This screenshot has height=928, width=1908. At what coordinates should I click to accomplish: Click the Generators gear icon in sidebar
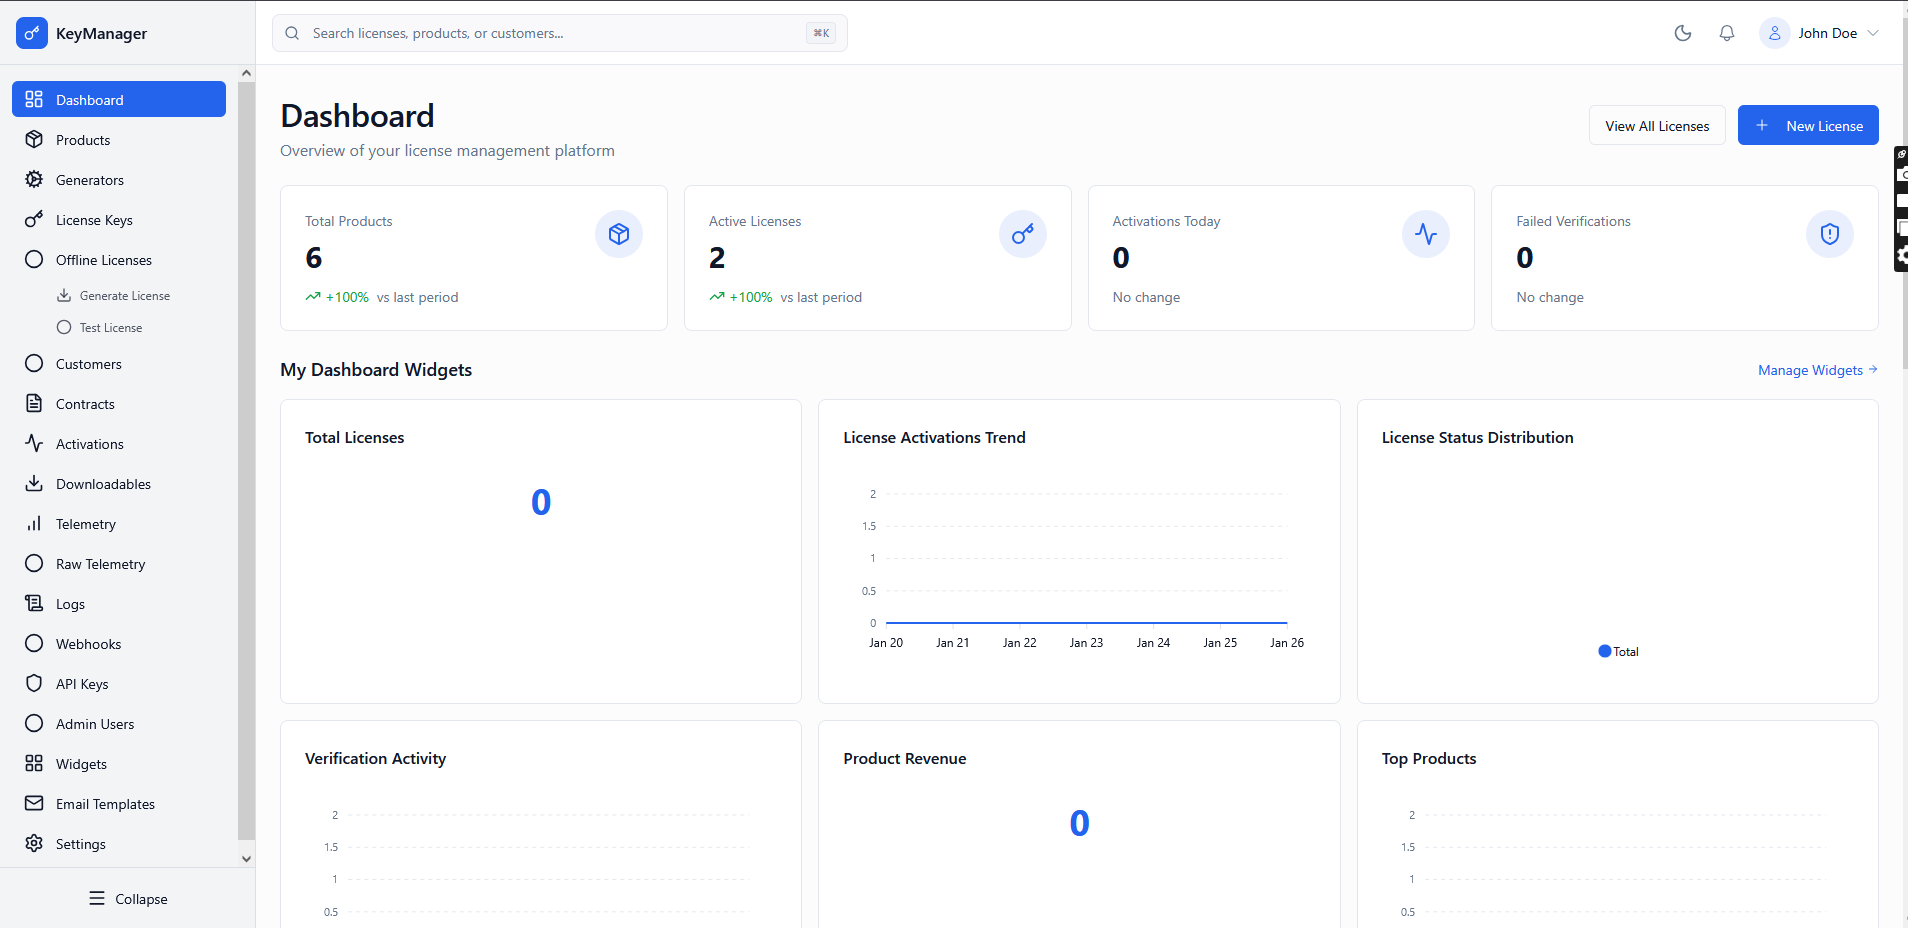[x=34, y=179]
